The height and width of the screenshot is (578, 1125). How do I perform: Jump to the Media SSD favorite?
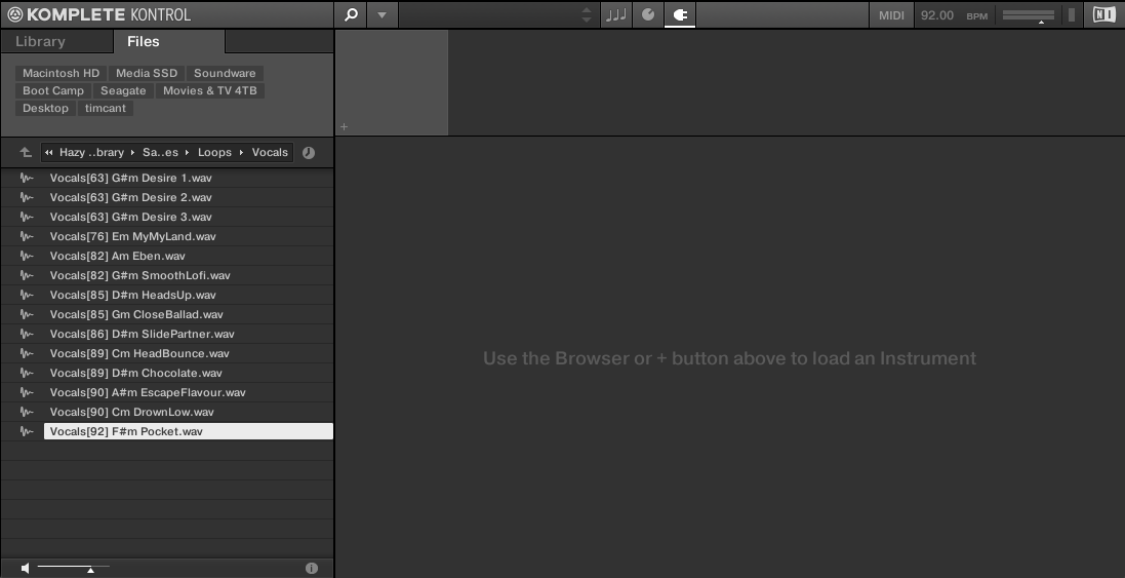[148, 73]
